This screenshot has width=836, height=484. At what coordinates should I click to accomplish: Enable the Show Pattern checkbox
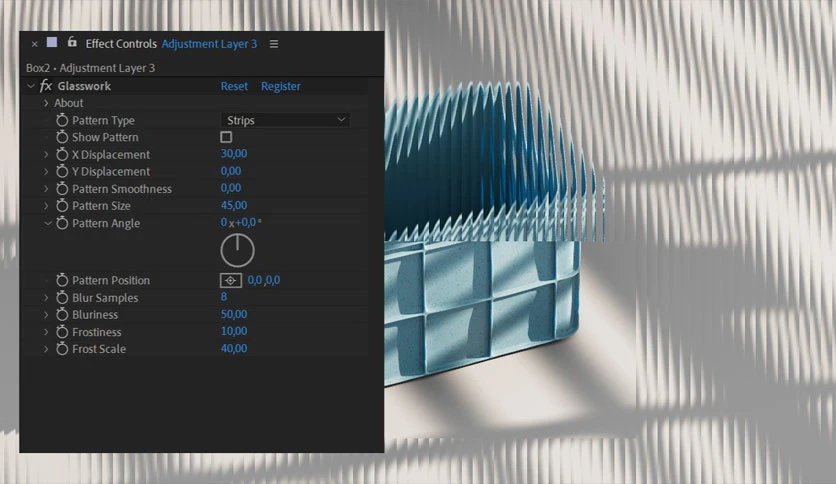click(x=226, y=138)
